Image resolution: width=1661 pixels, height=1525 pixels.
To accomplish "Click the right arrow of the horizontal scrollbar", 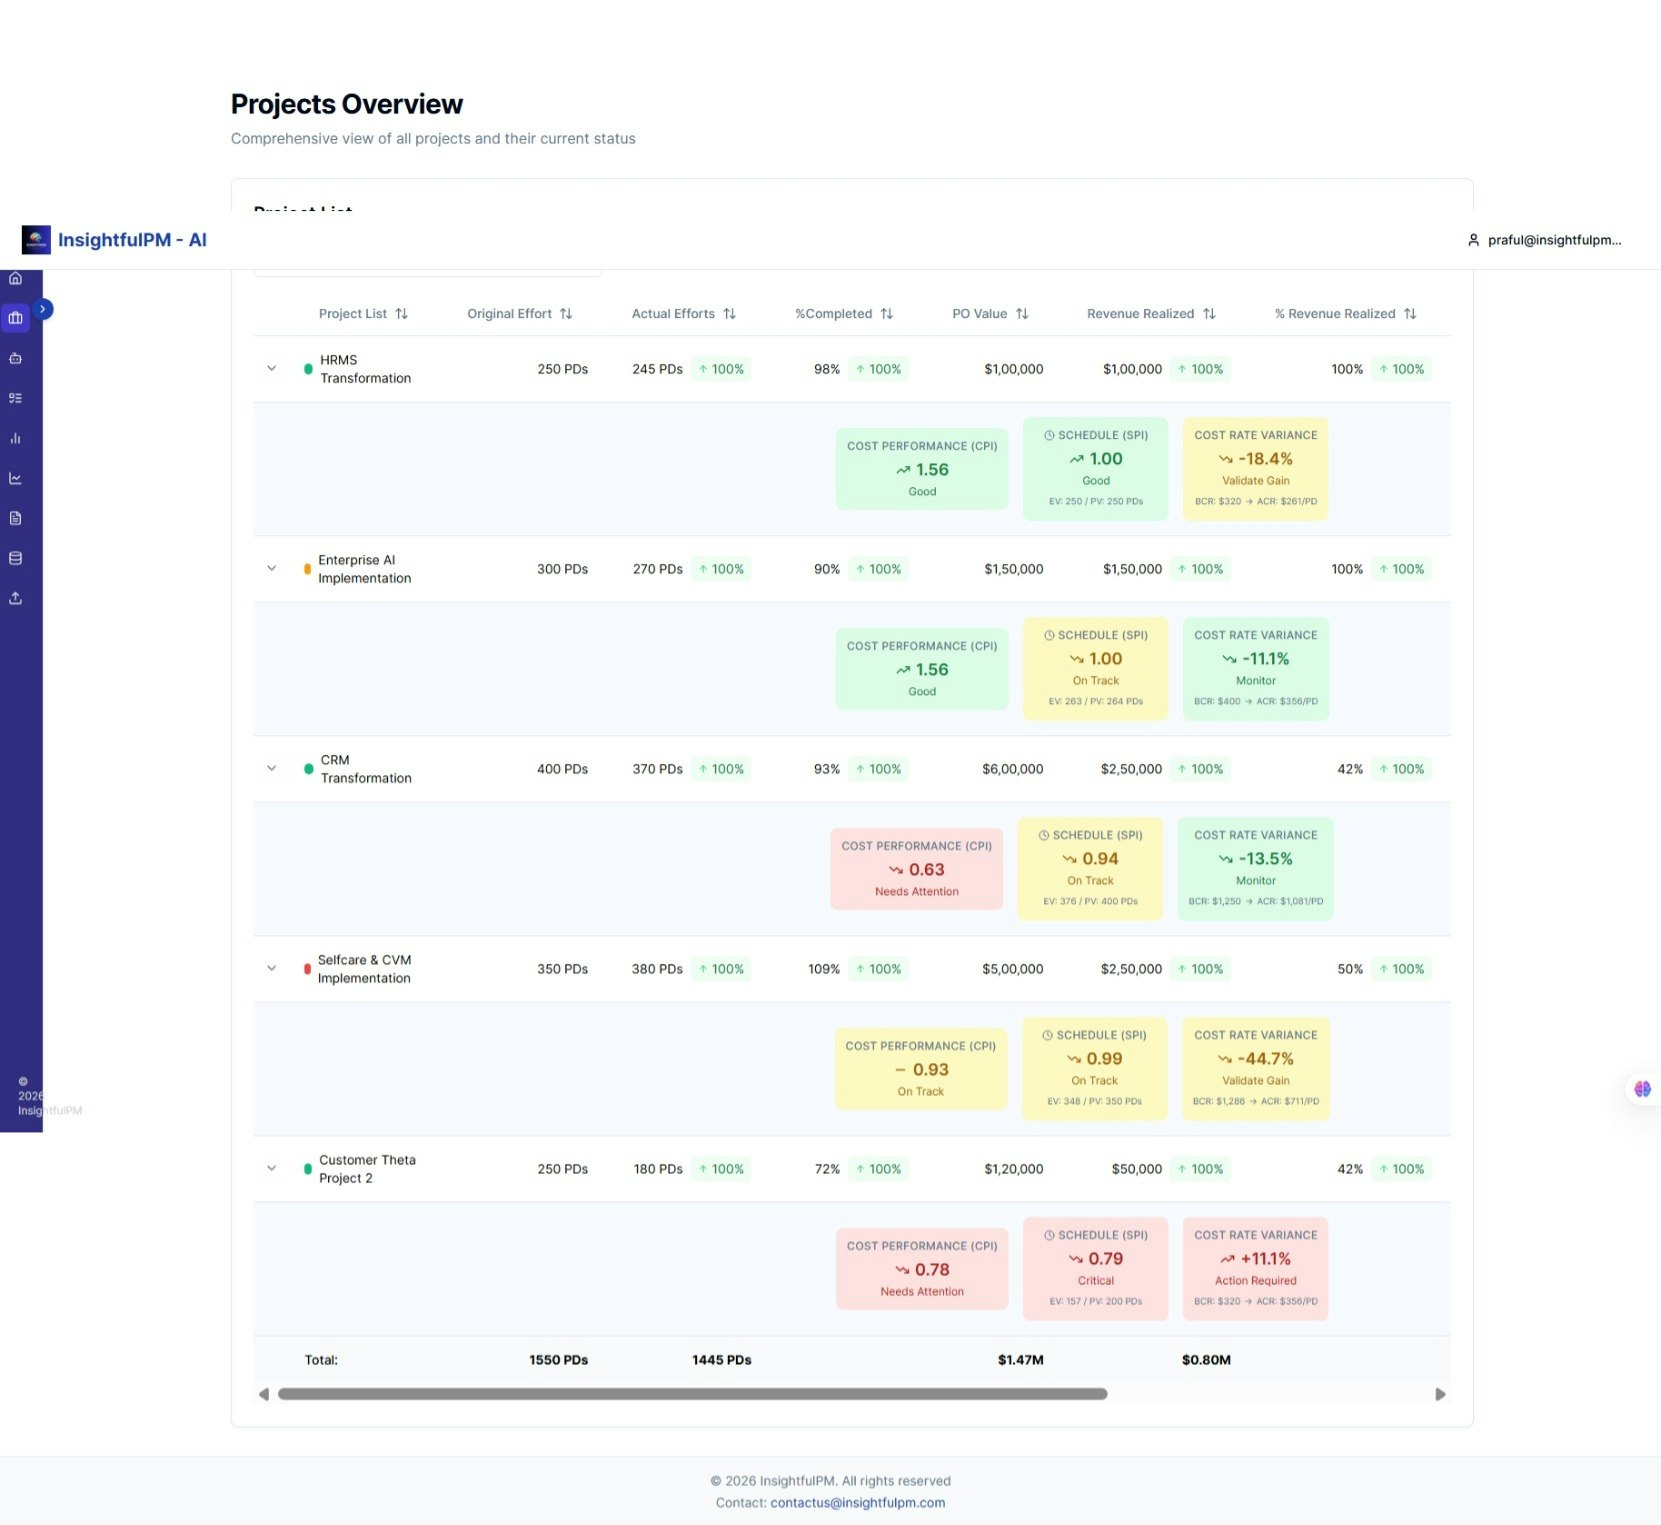I will click(x=1440, y=1393).
